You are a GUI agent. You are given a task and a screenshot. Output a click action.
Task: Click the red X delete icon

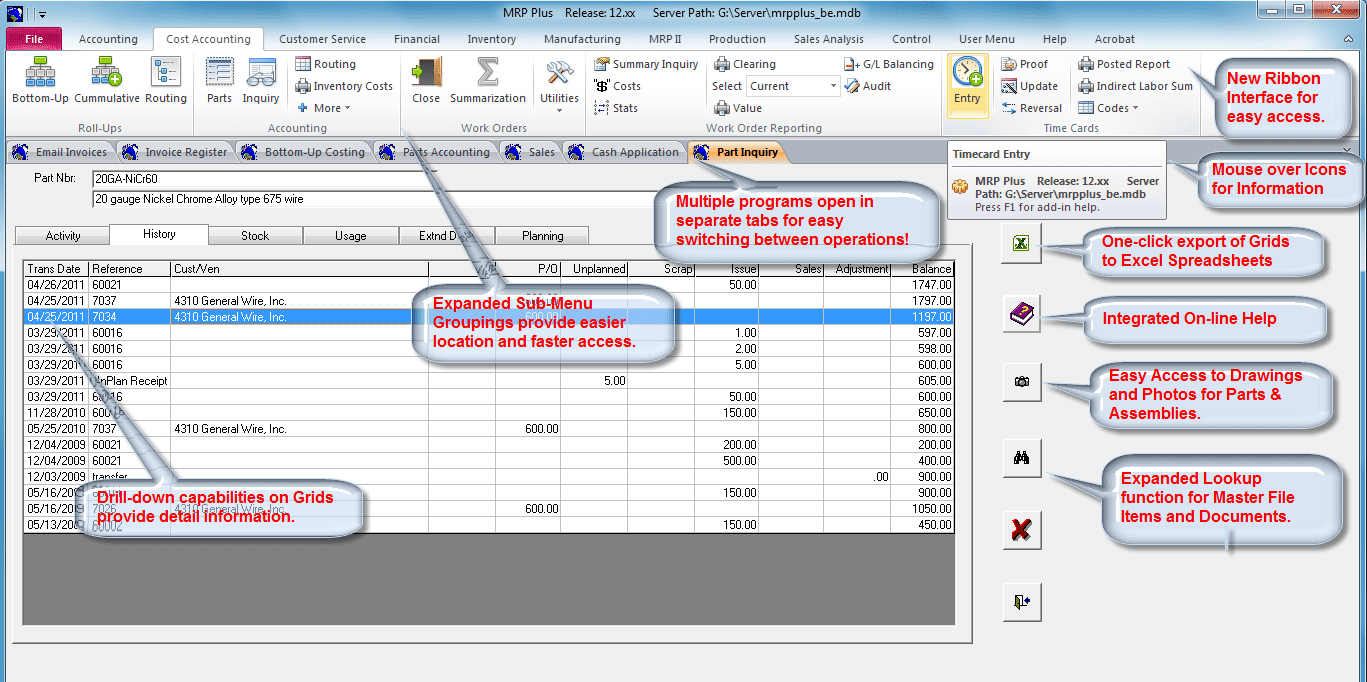[x=1021, y=530]
